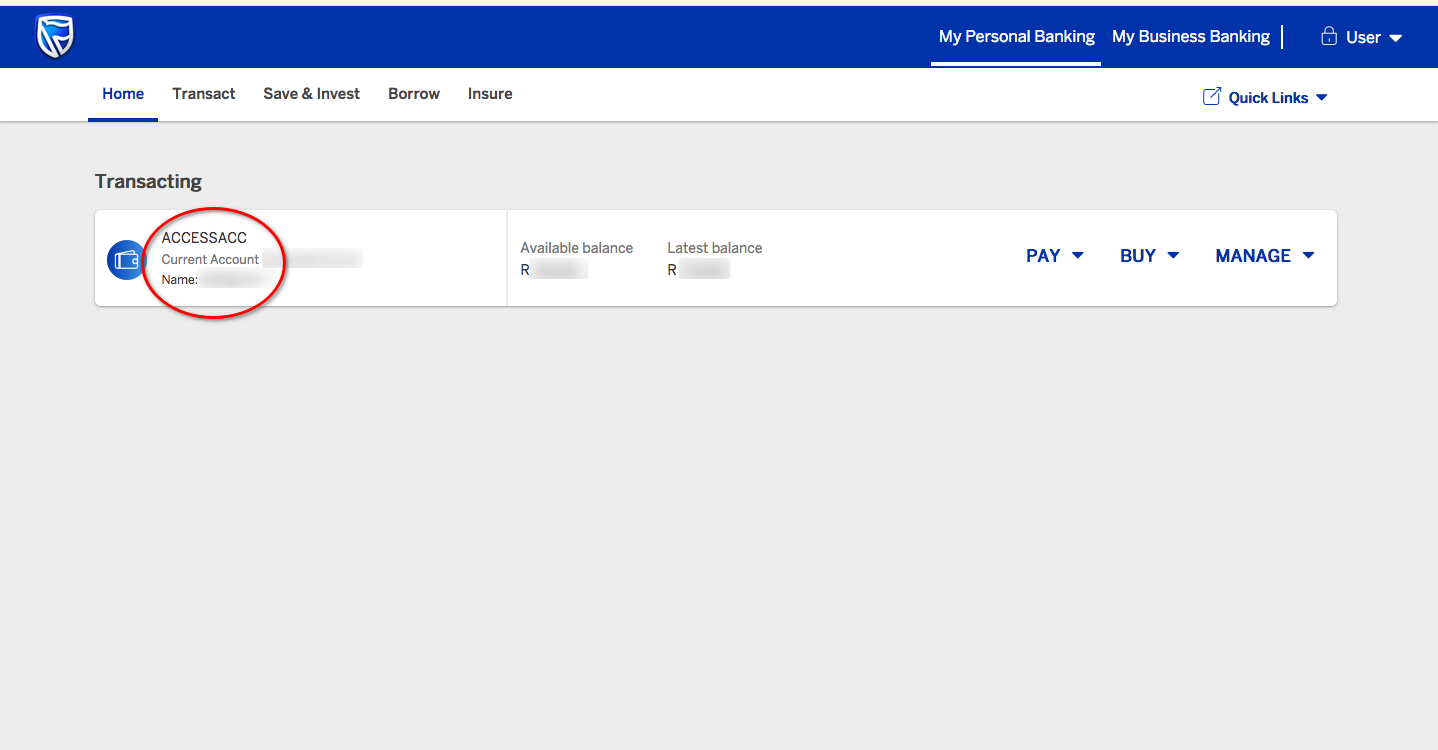This screenshot has width=1438, height=750.
Task: Switch to My Personal Banking
Action: click(x=1016, y=37)
